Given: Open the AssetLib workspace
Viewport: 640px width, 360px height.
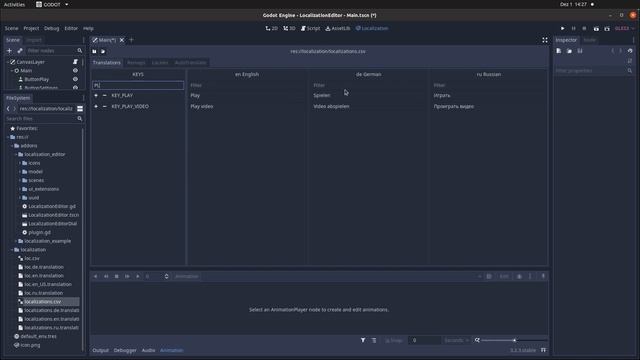Looking at the screenshot, I should (338, 29).
